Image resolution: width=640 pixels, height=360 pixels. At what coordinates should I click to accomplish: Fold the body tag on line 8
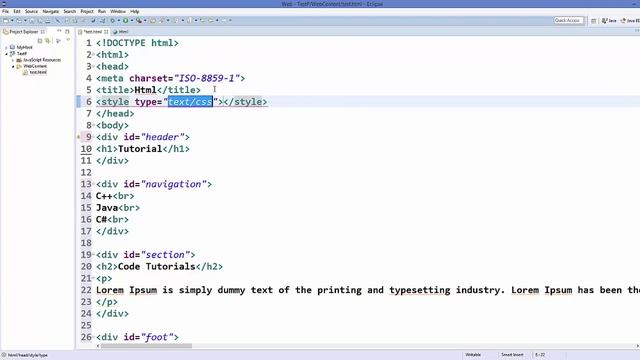point(94,125)
